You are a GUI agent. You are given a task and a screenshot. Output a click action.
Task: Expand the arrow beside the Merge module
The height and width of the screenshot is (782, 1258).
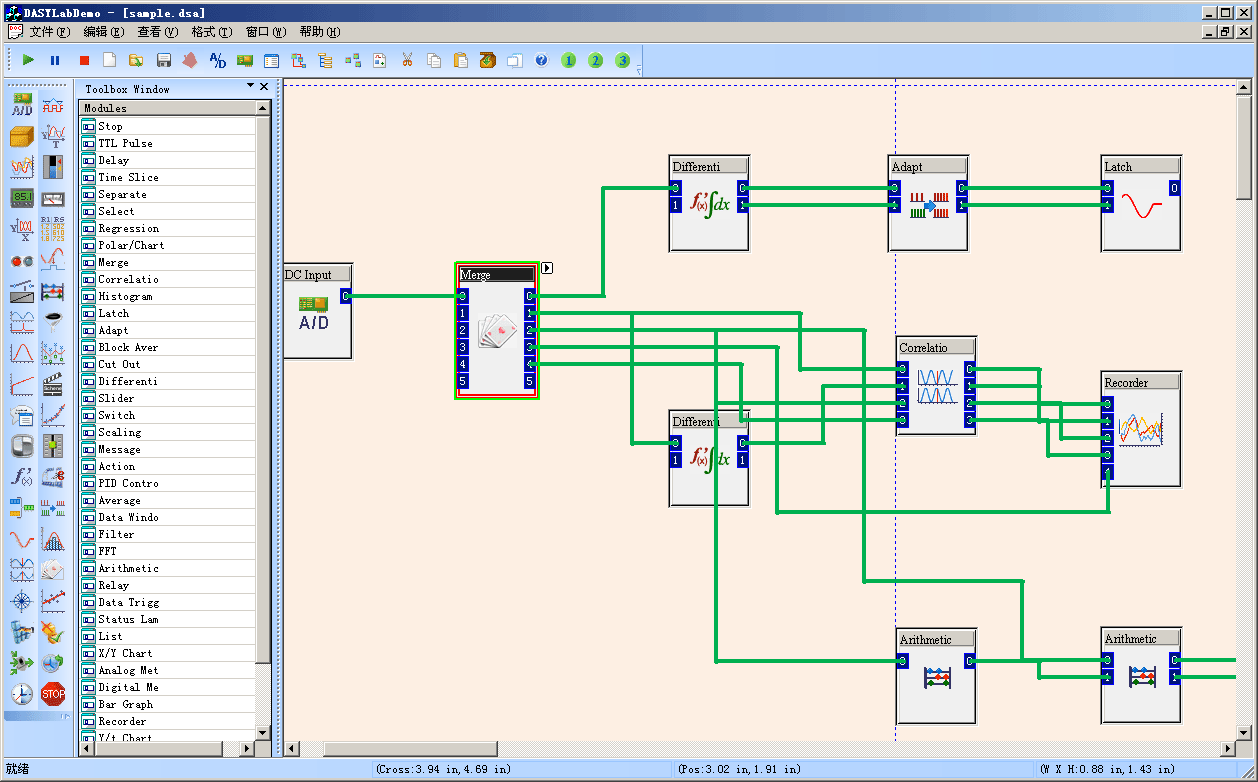click(547, 267)
